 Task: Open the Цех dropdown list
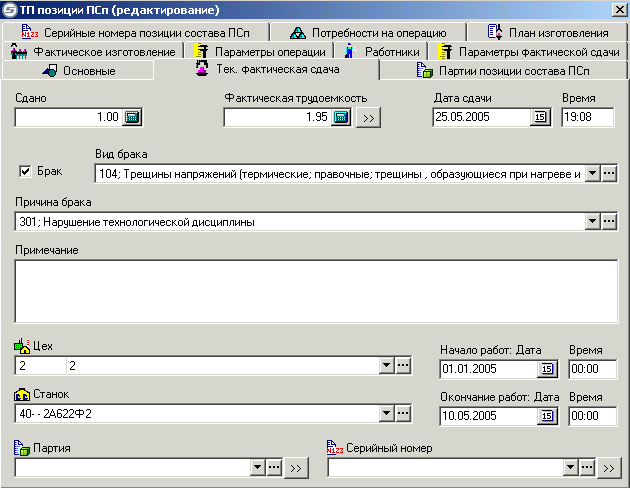387,366
